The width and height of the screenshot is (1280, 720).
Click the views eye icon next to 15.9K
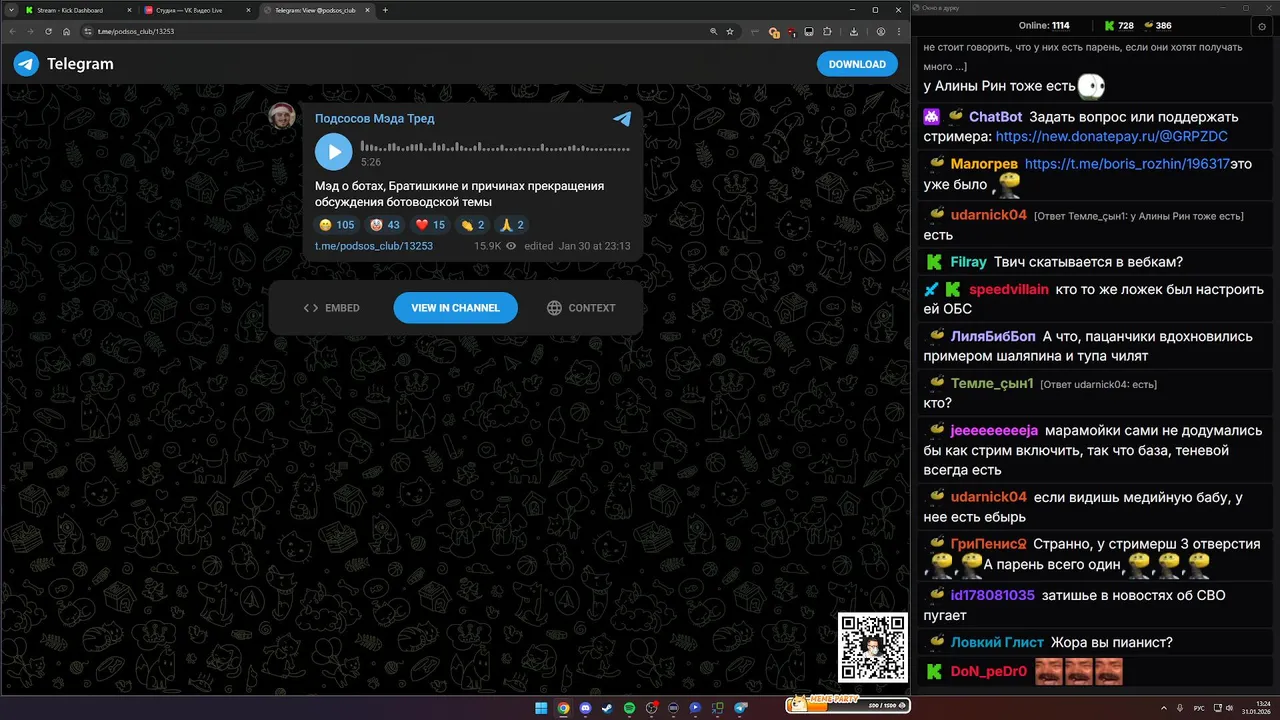click(511, 246)
